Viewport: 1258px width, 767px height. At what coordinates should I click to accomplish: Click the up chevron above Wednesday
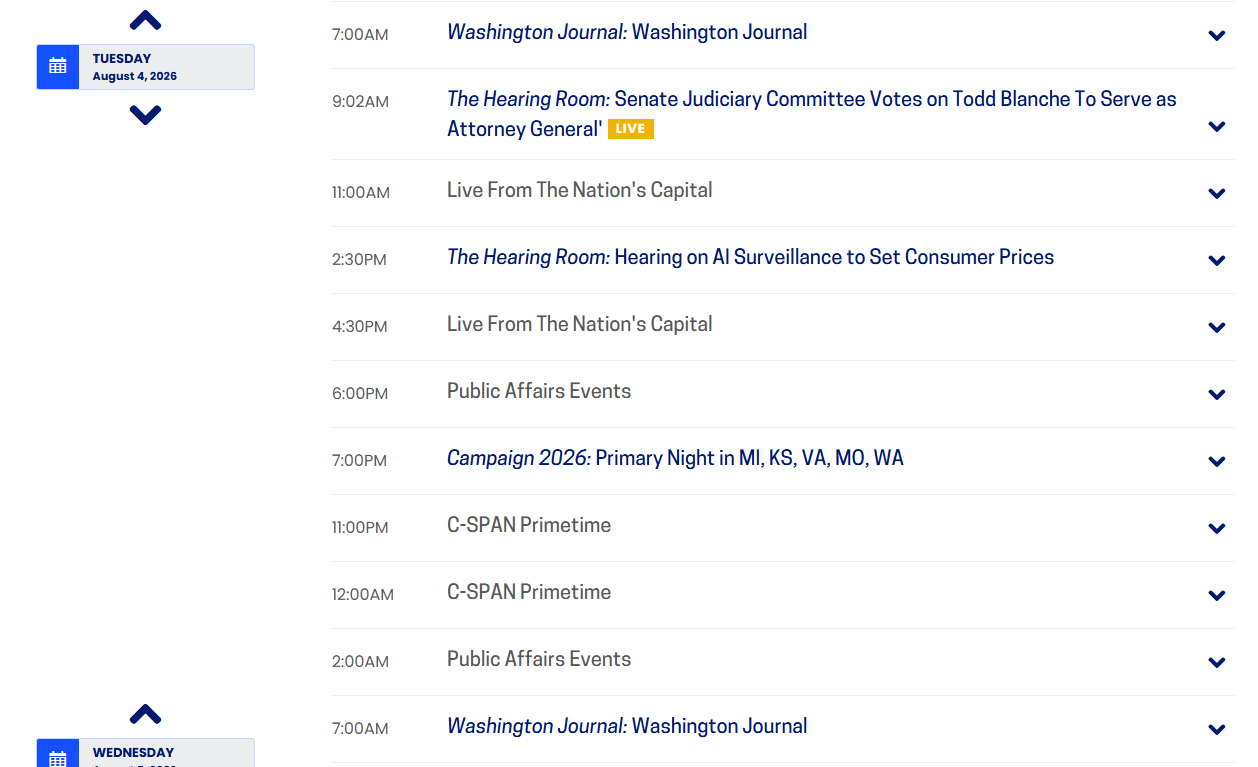(145, 714)
